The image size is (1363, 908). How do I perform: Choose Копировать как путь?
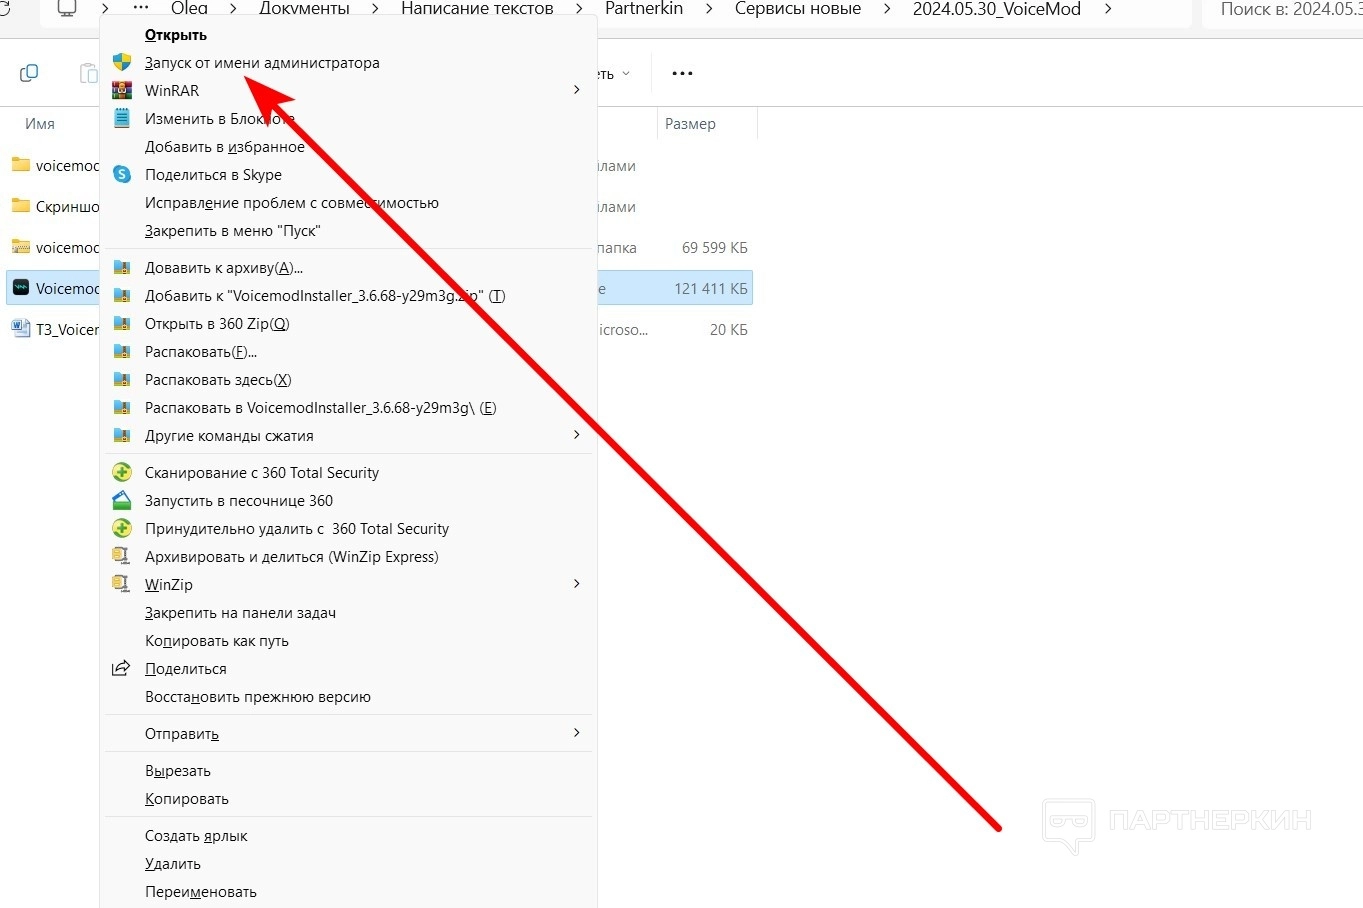click(217, 640)
